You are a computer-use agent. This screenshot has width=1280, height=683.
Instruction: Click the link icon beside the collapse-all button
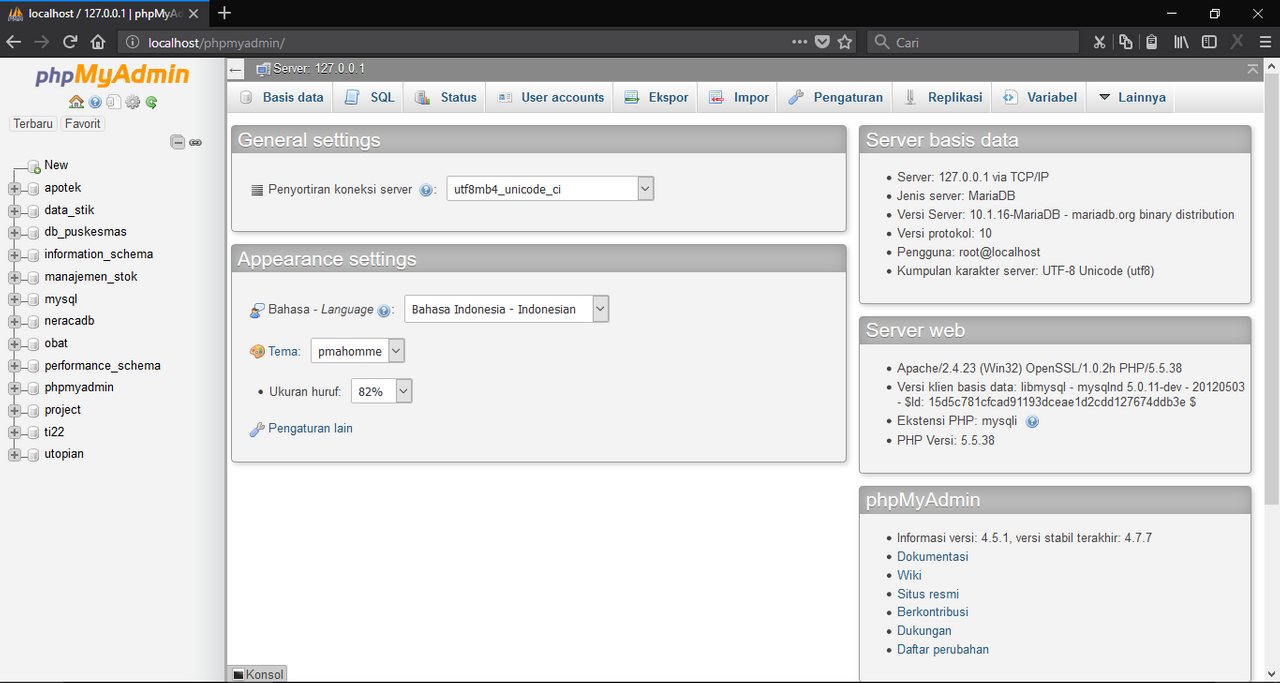click(x=195, y=142)
